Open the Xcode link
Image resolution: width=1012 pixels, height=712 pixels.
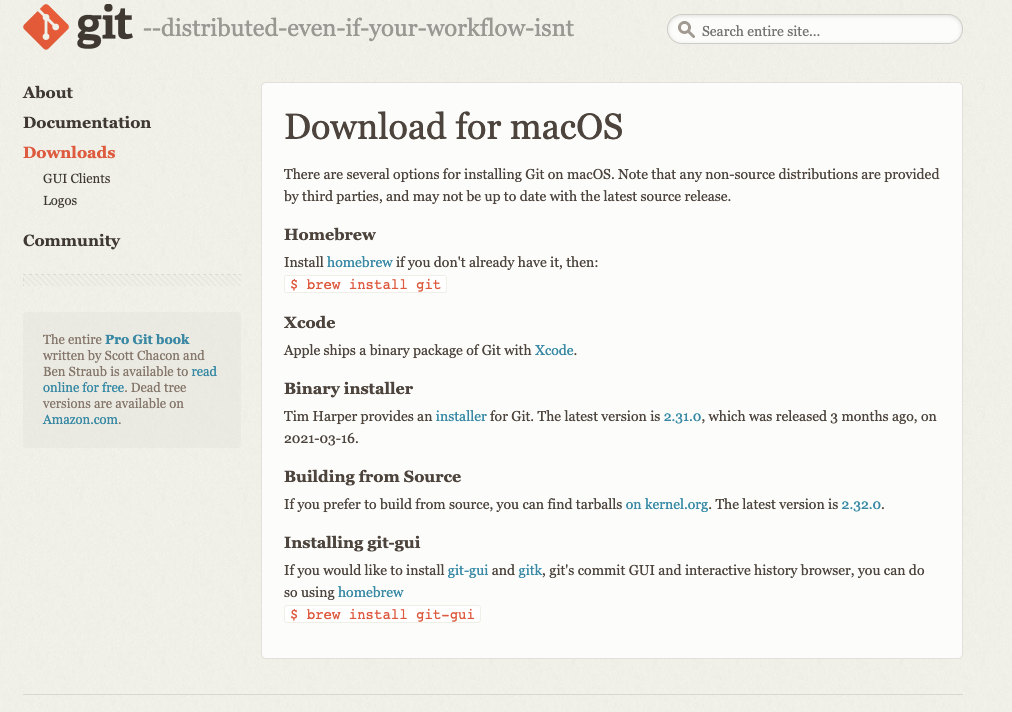pyautogui.click(x=554, y=350)
